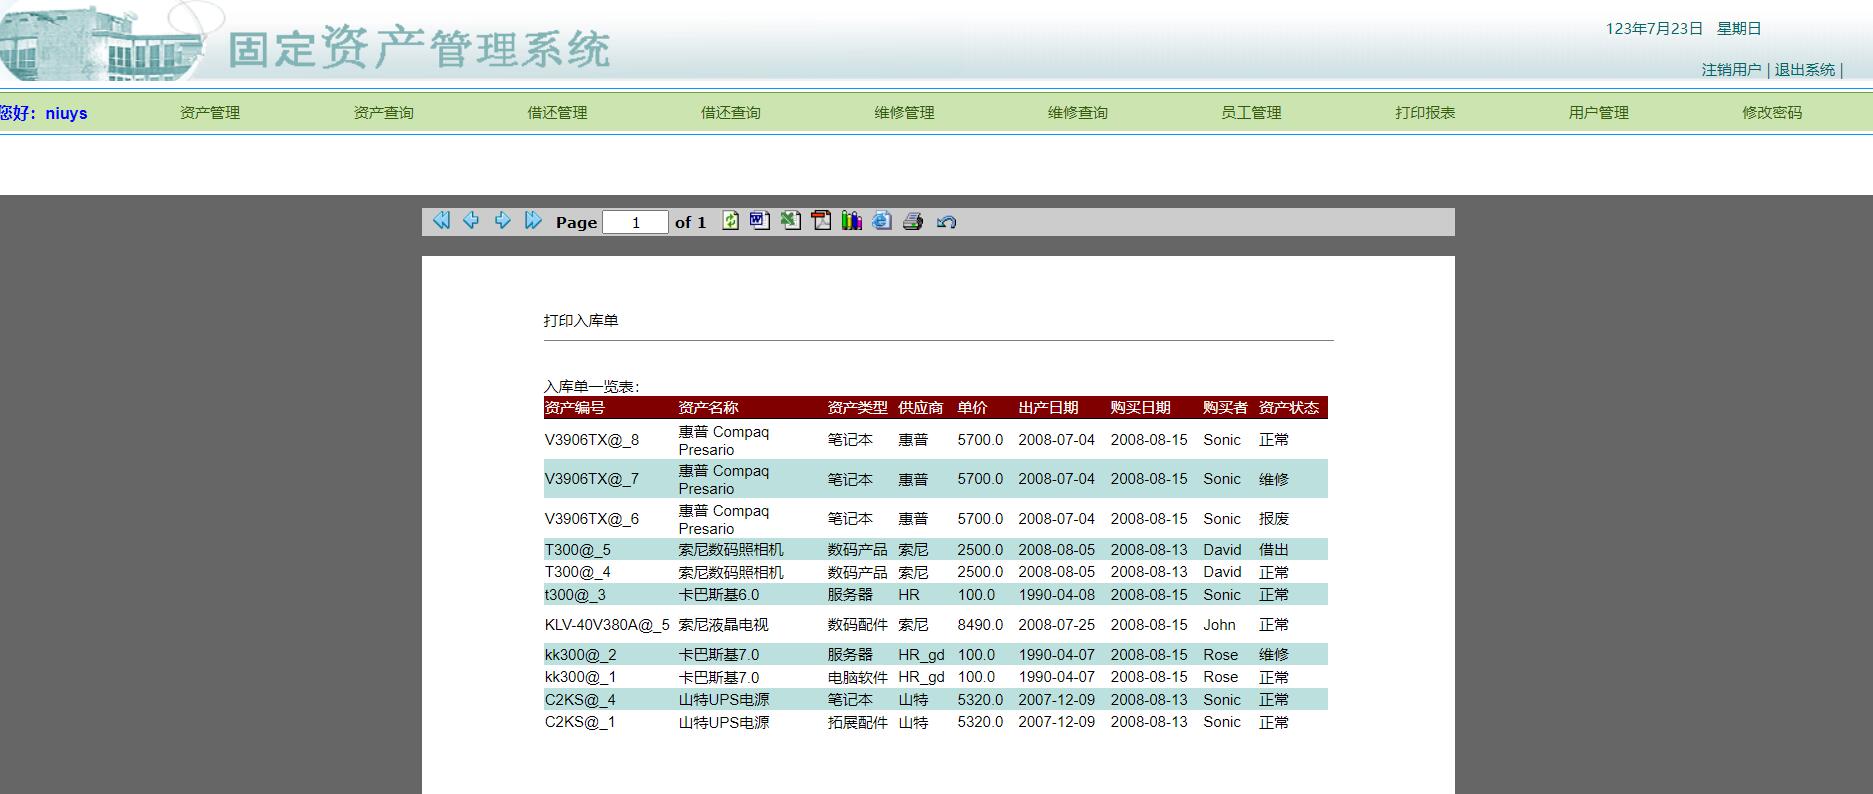Print the report with printer icon
This screenshot has height=794, width=1873.
click(912, 221)
